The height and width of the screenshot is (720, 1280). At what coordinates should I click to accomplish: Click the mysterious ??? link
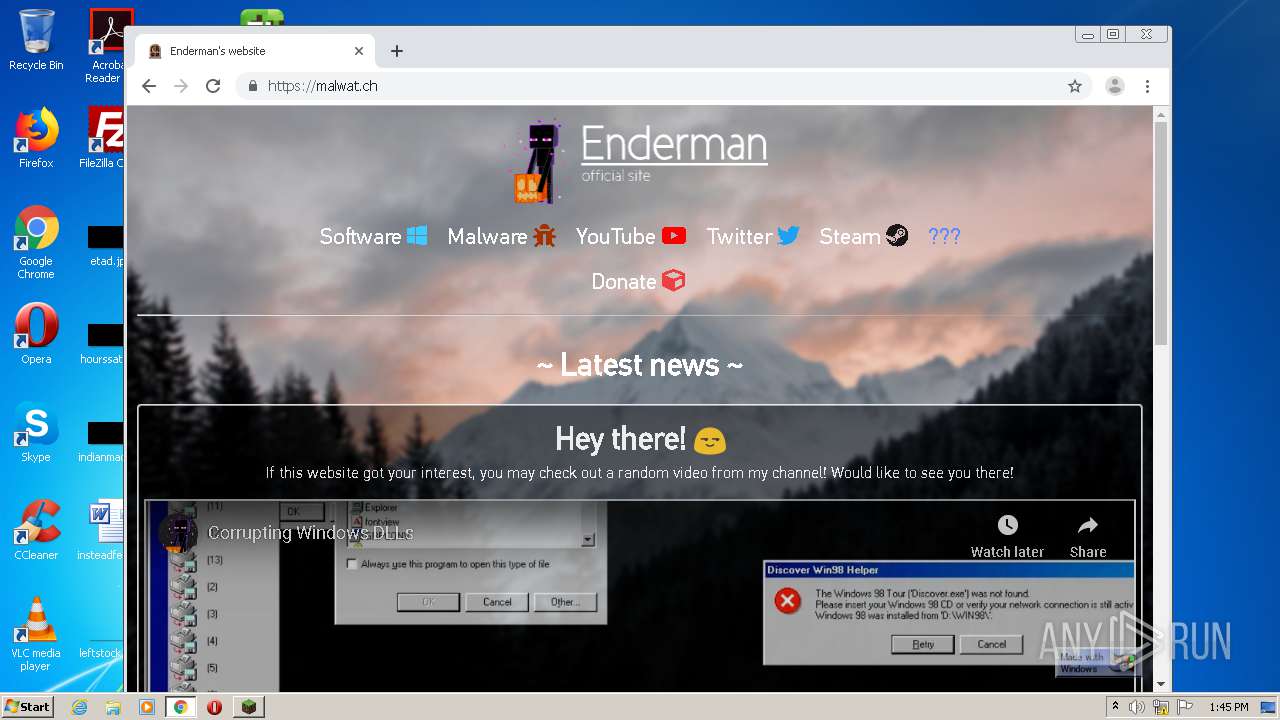(944, 236)
